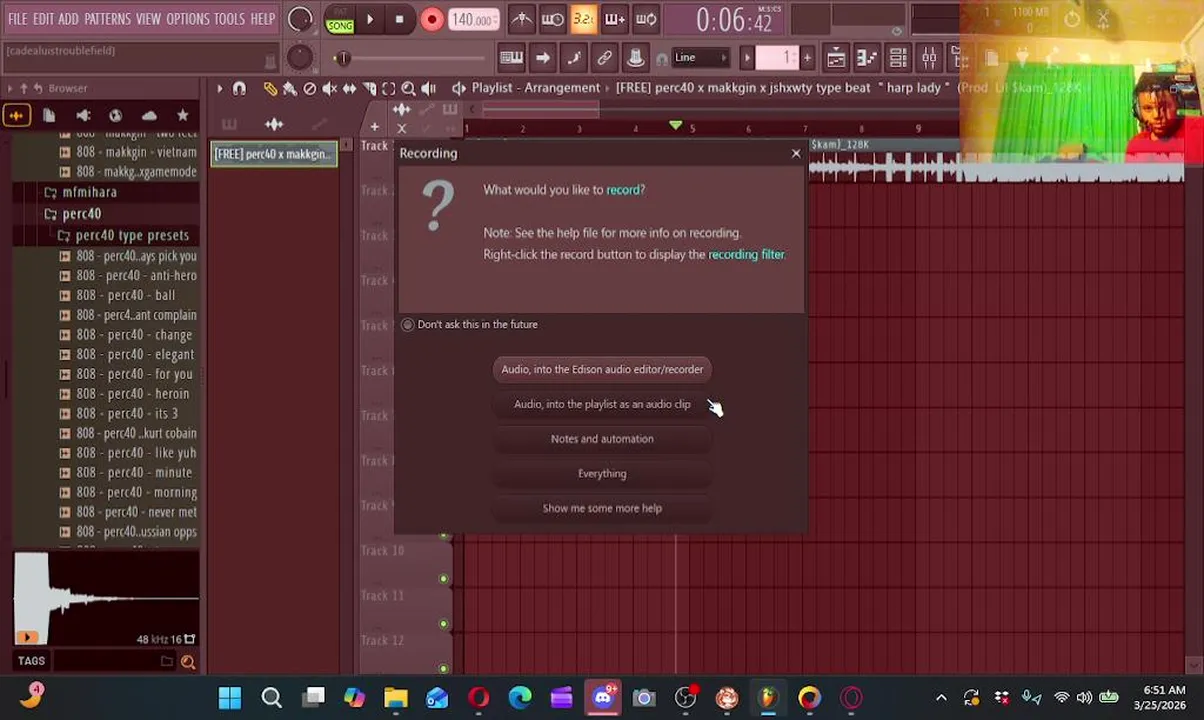
Task: Select the playlist zoom magnifier tool
Action: [x=408, y=89]
